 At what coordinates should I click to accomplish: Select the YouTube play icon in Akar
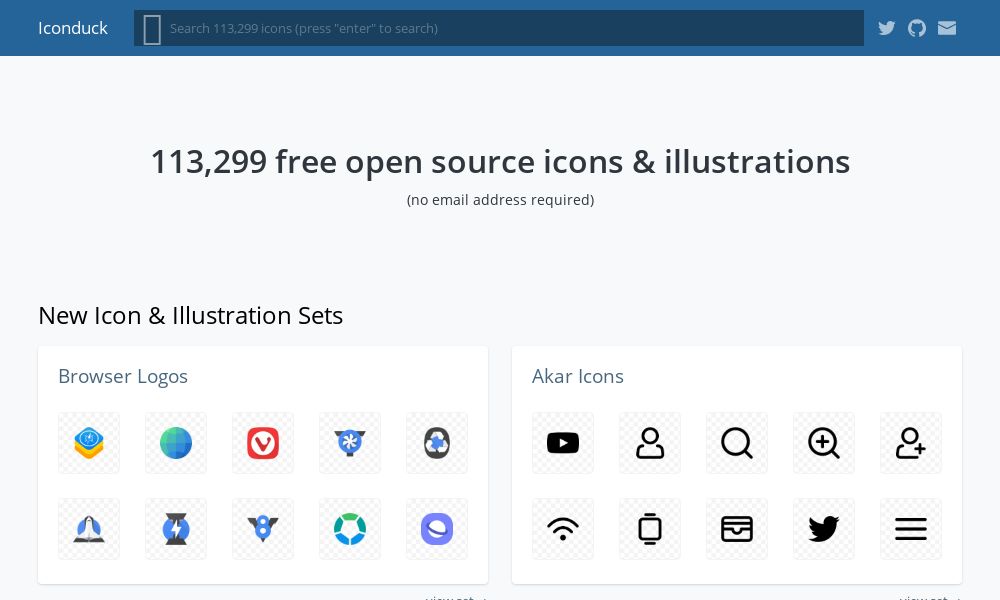pyautogui.click(x=562, y=443)
